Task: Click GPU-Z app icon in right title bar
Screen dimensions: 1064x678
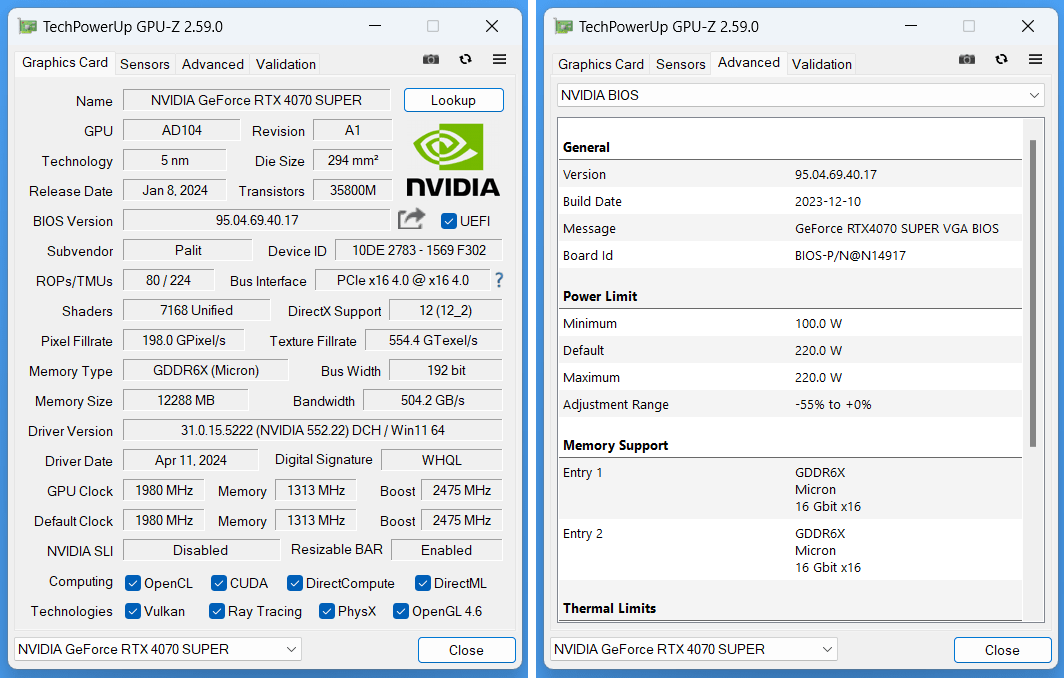Action: click(564, 26)
